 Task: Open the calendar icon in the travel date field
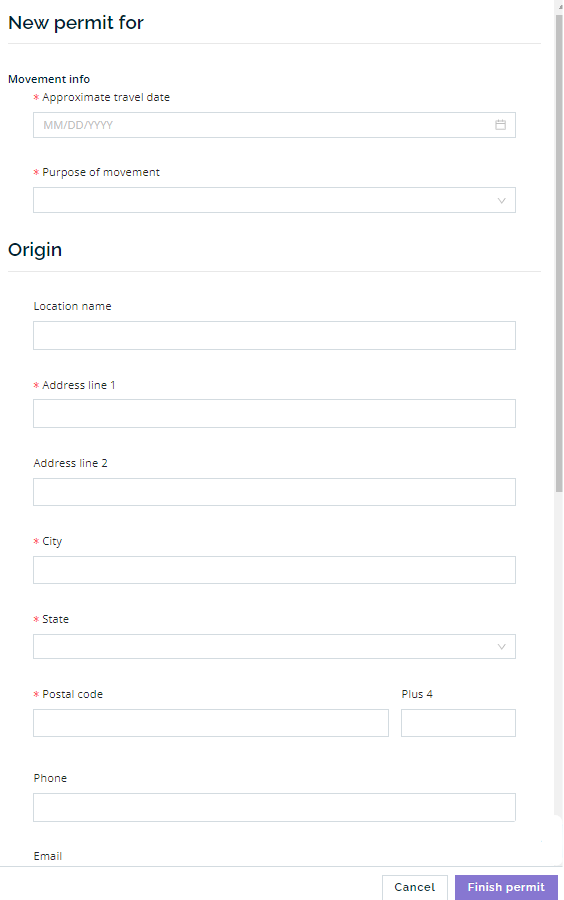[500, 125]
